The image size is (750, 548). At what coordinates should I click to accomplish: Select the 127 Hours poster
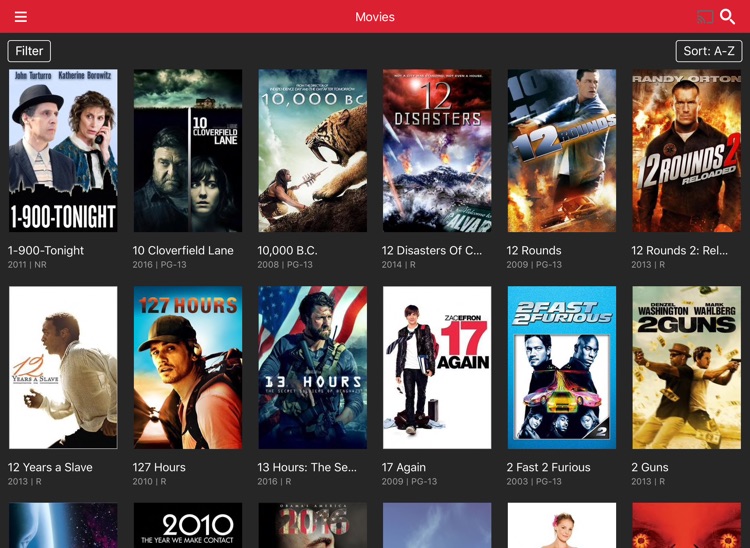(188, 367)
